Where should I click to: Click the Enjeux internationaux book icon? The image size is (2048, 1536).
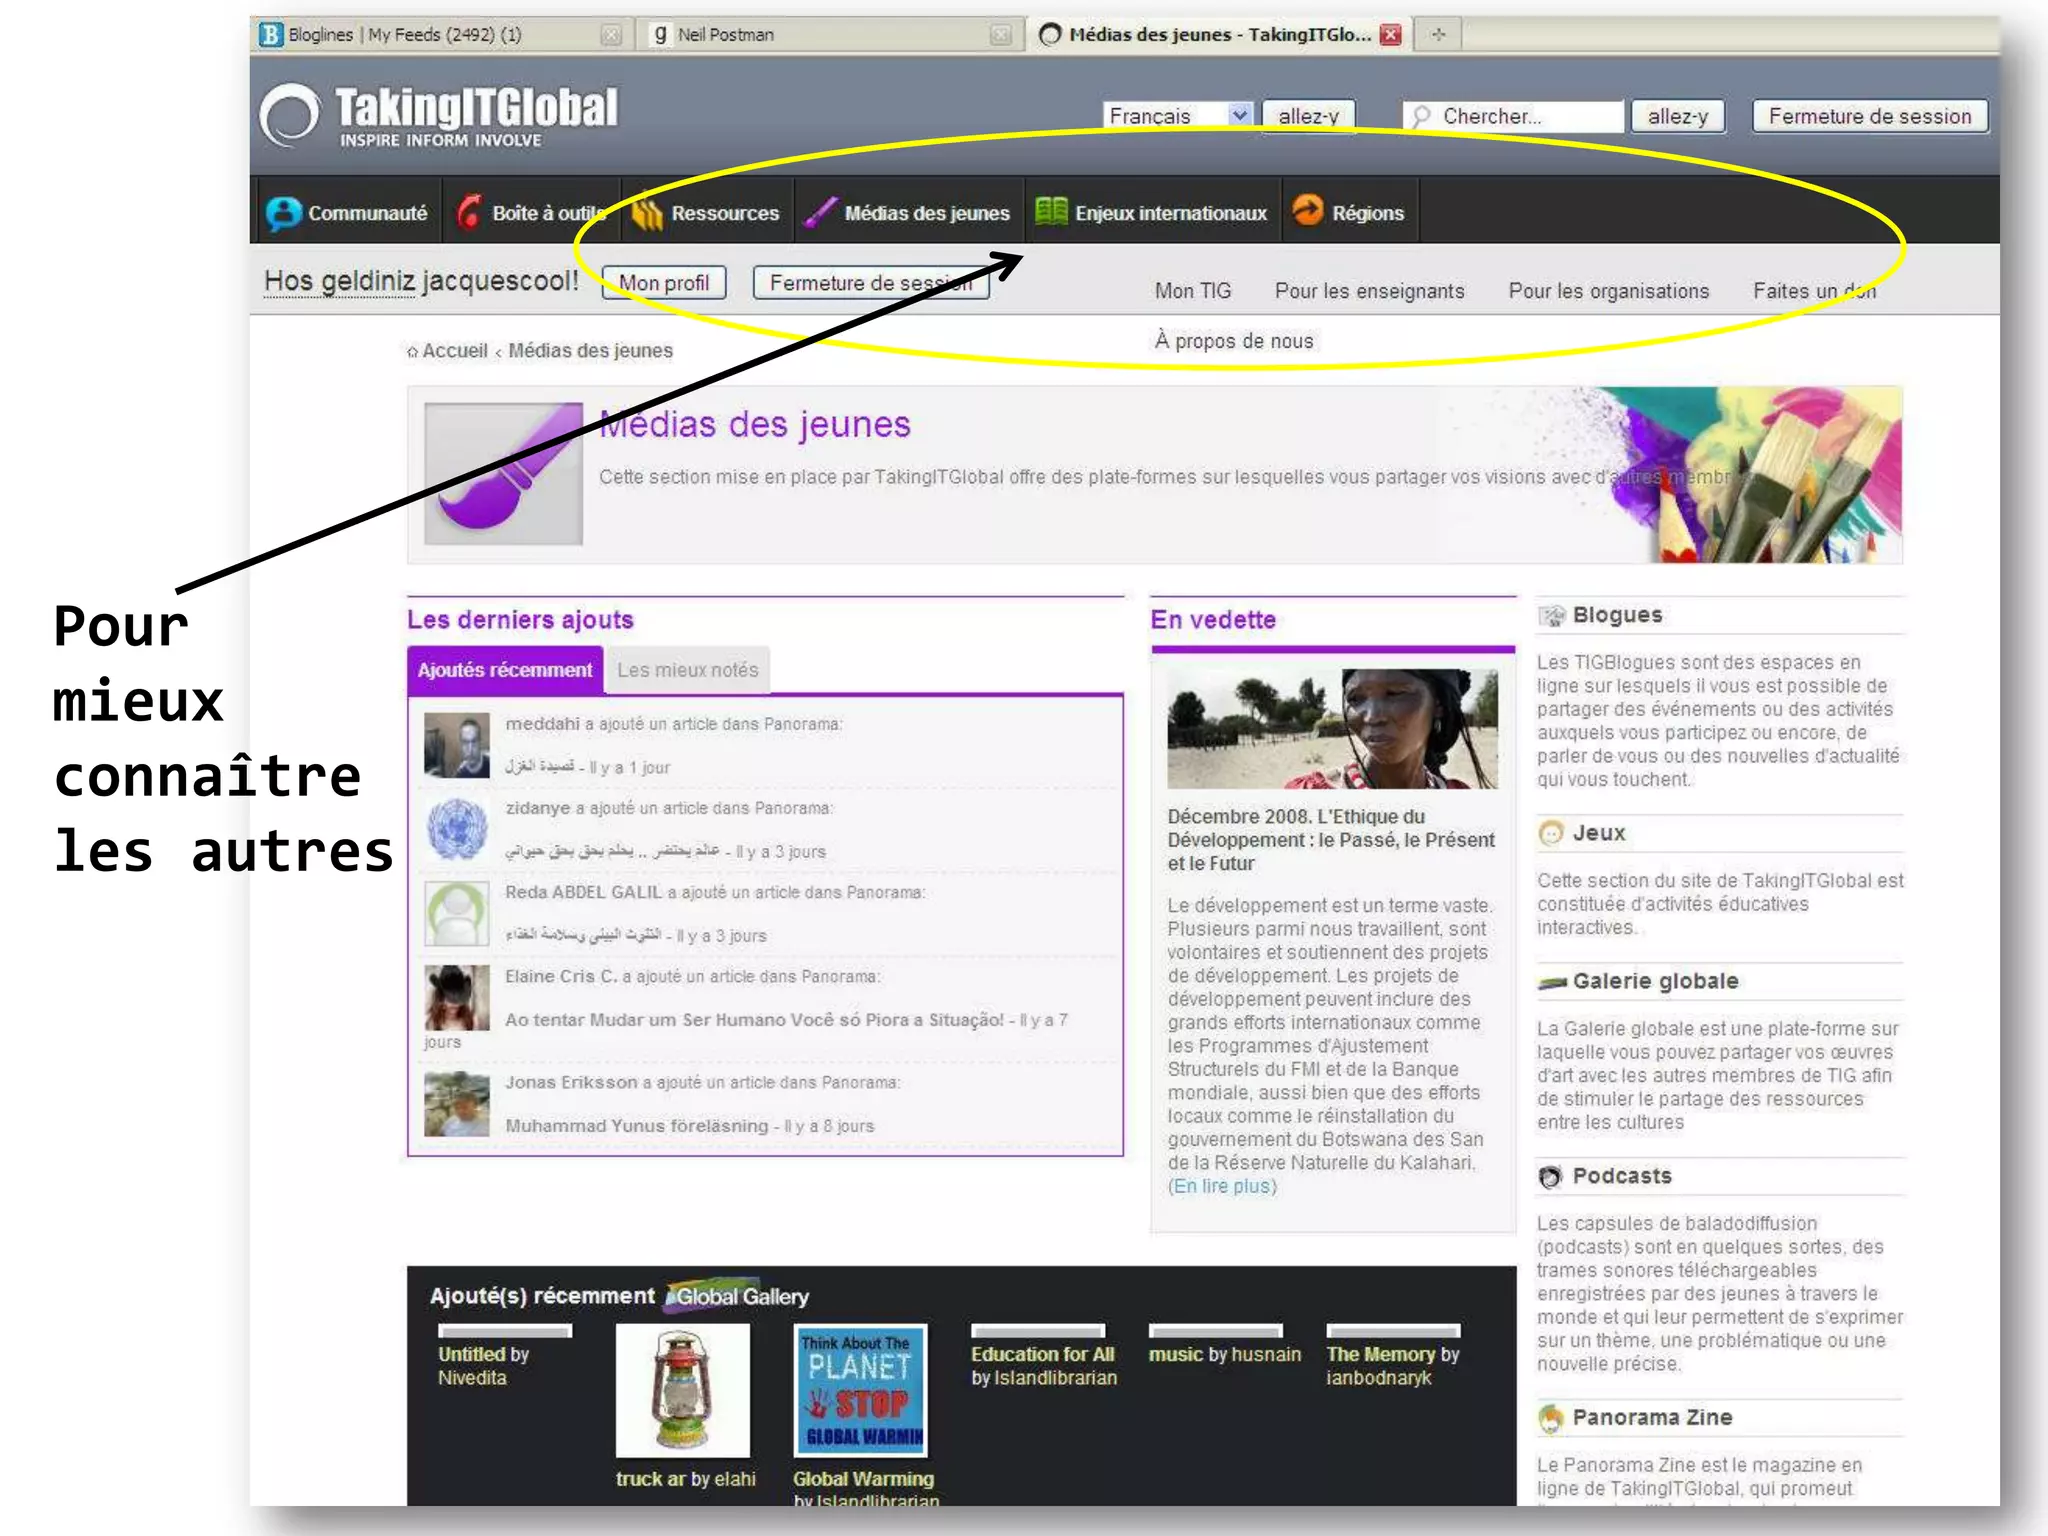1051,211
